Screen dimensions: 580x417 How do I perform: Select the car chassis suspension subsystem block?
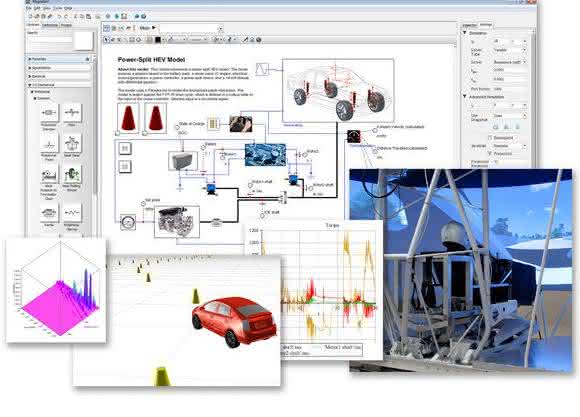338,90
